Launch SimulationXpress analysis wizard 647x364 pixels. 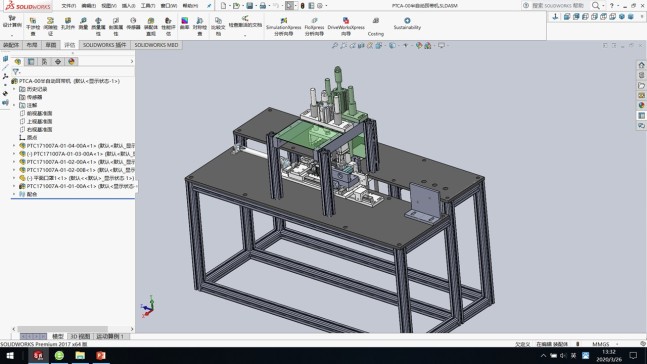pyautogui.click(x=283, y=26)
